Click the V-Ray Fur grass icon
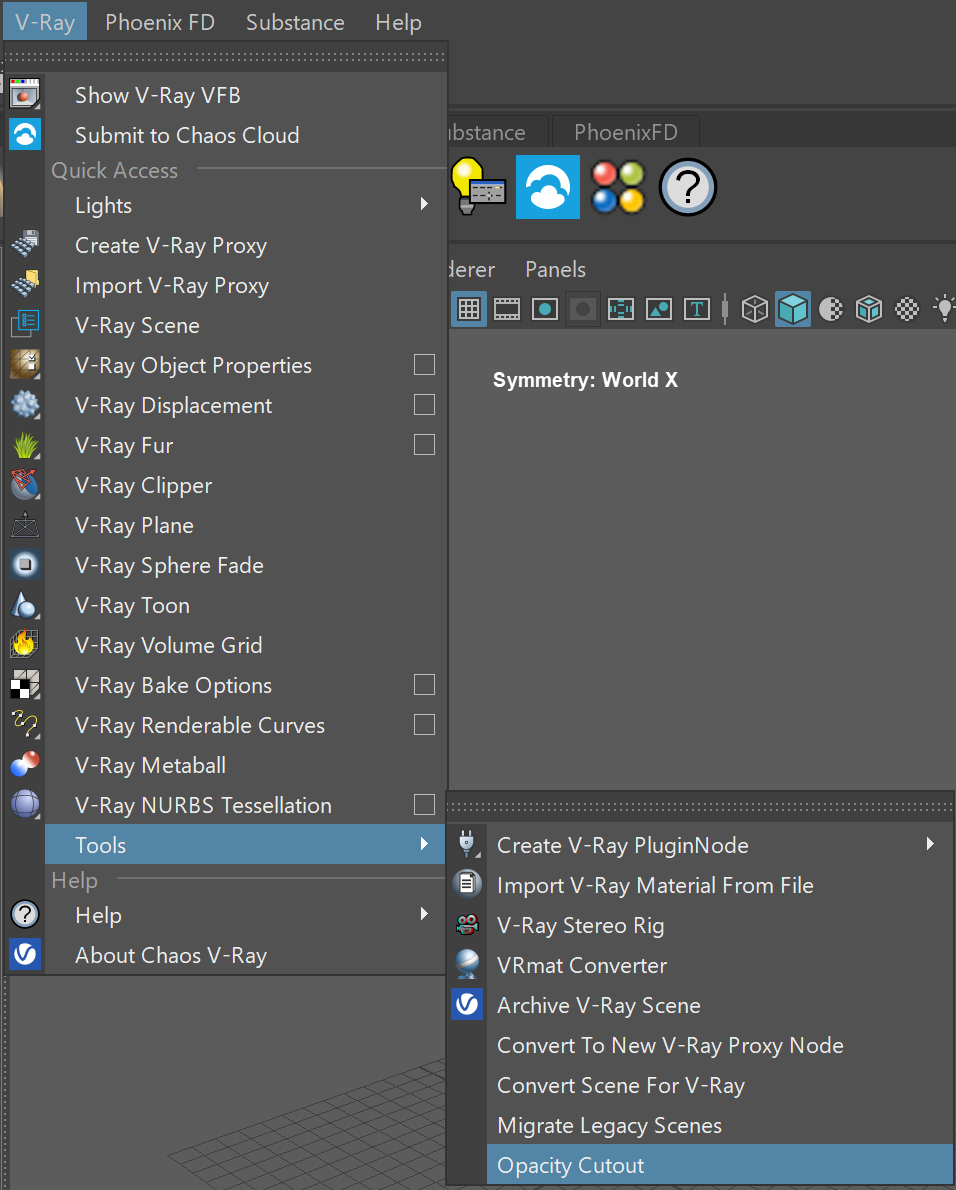The image size is (956, 1190). [24, 445]
